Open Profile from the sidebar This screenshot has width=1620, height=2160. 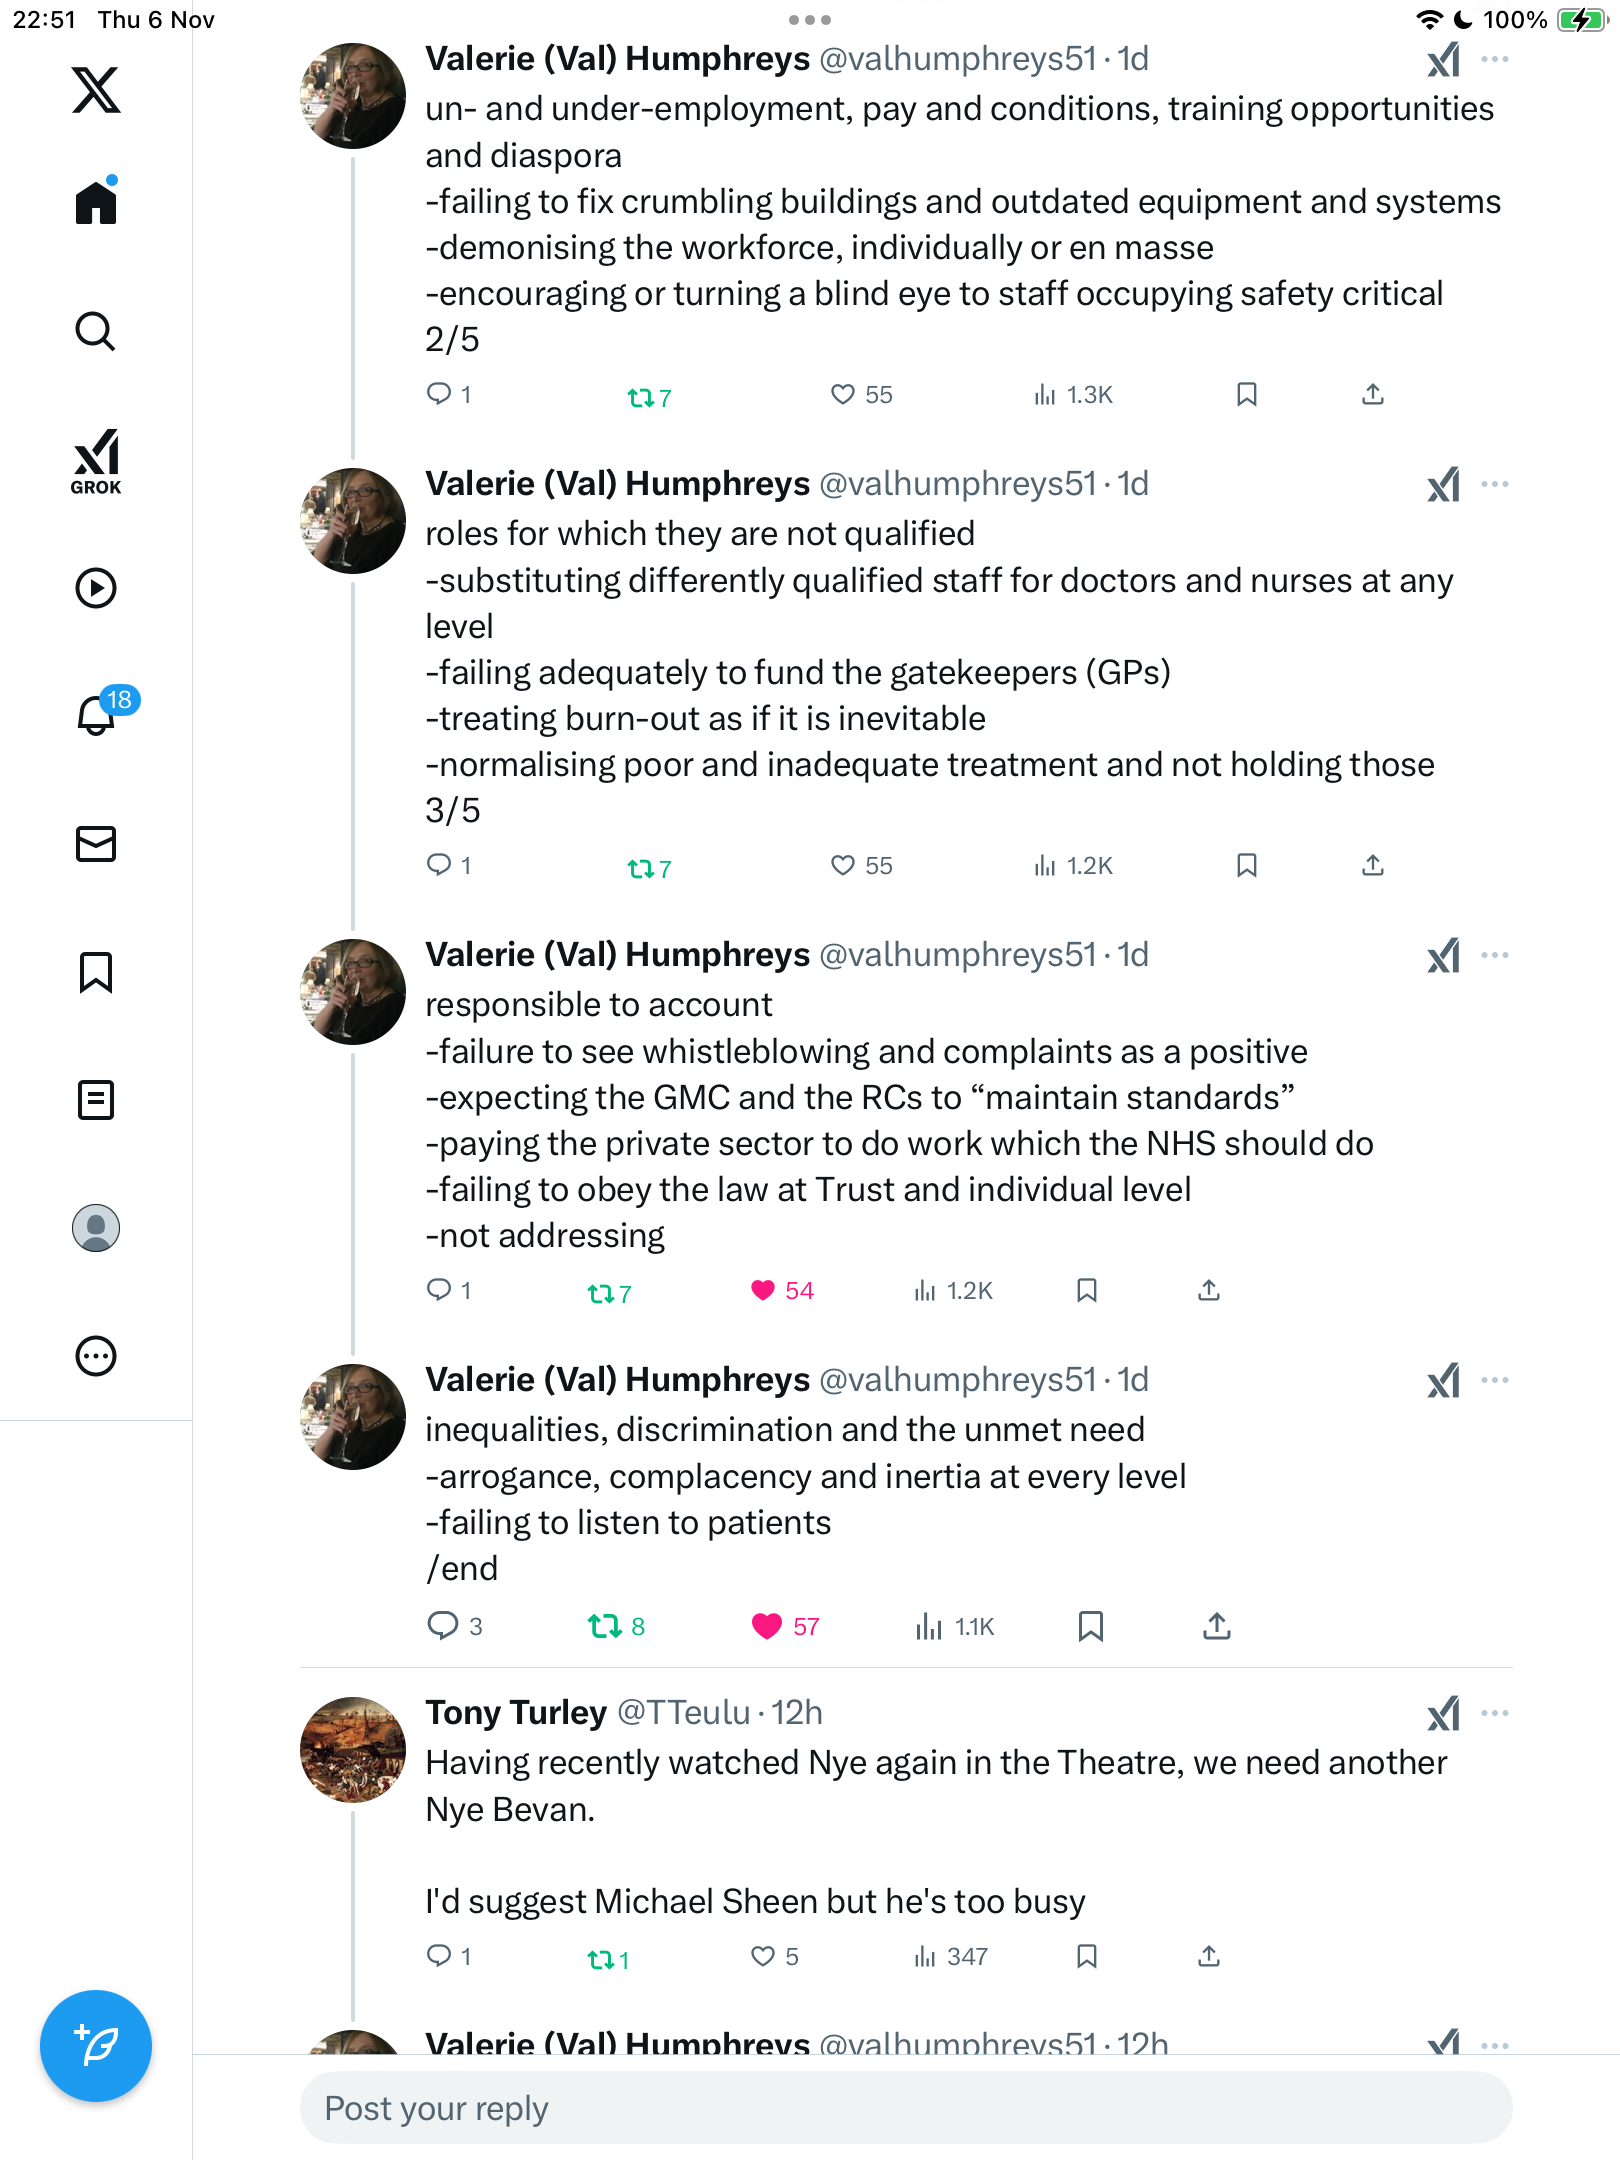[x=96, y=1228]
